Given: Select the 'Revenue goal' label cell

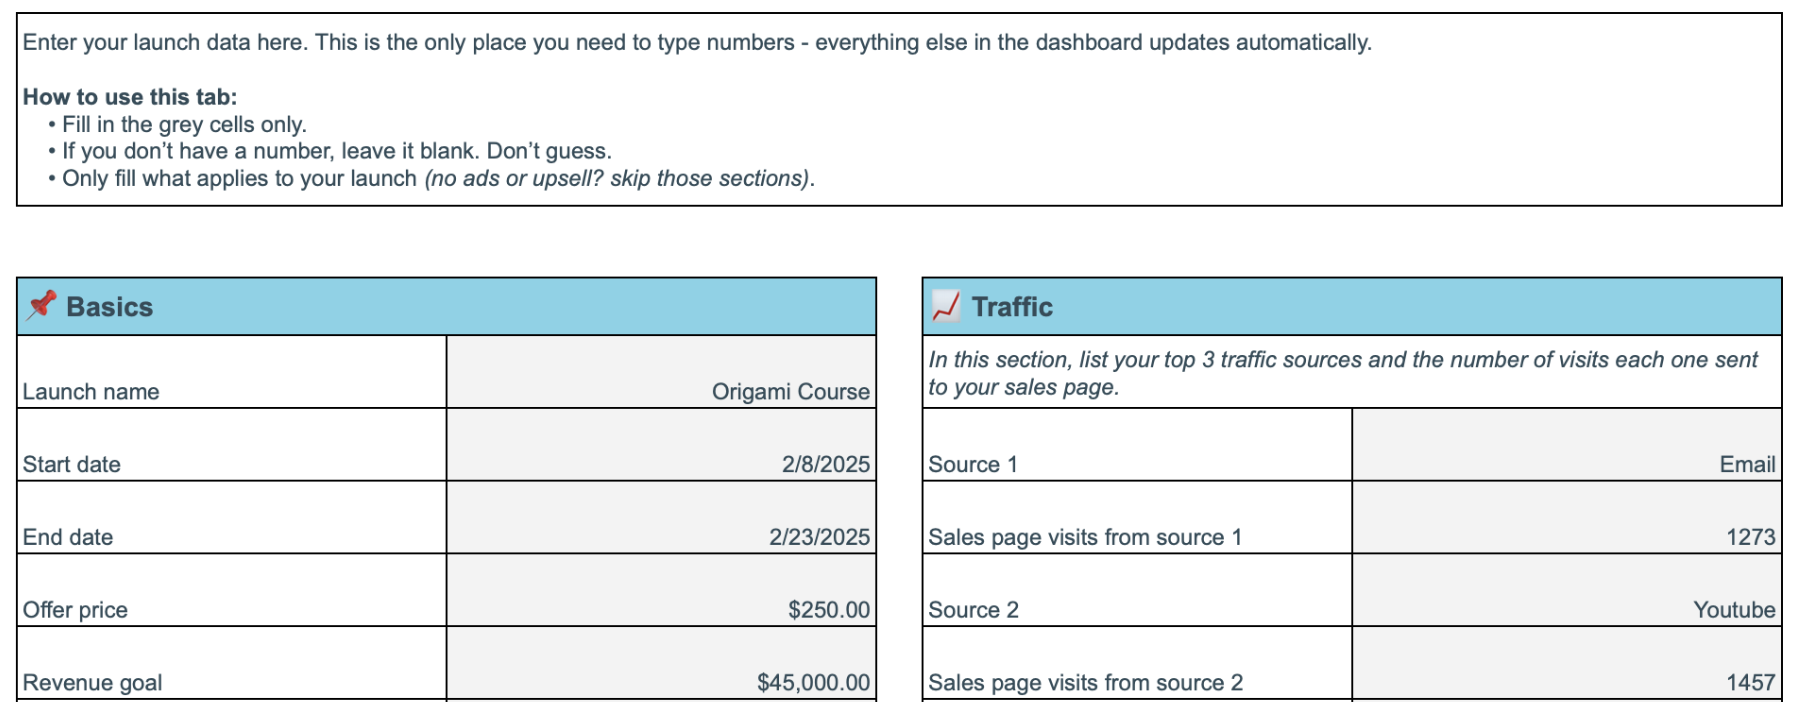Looking at the screenshot, I should tap(231, 665).
